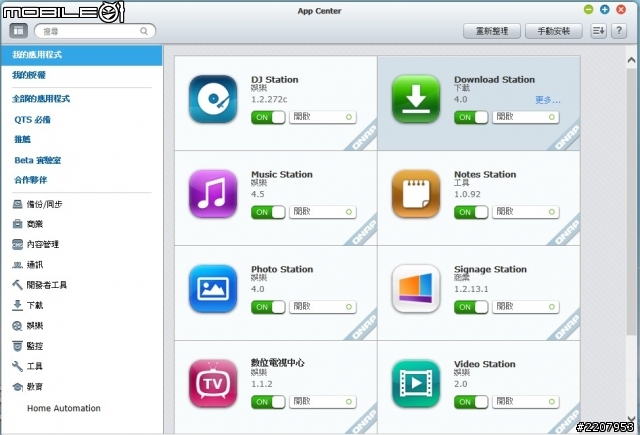Open the Notes Station 開啟 dropdown
The width and height of the screenshot is (640, 435).
click(x=526, y=212)
